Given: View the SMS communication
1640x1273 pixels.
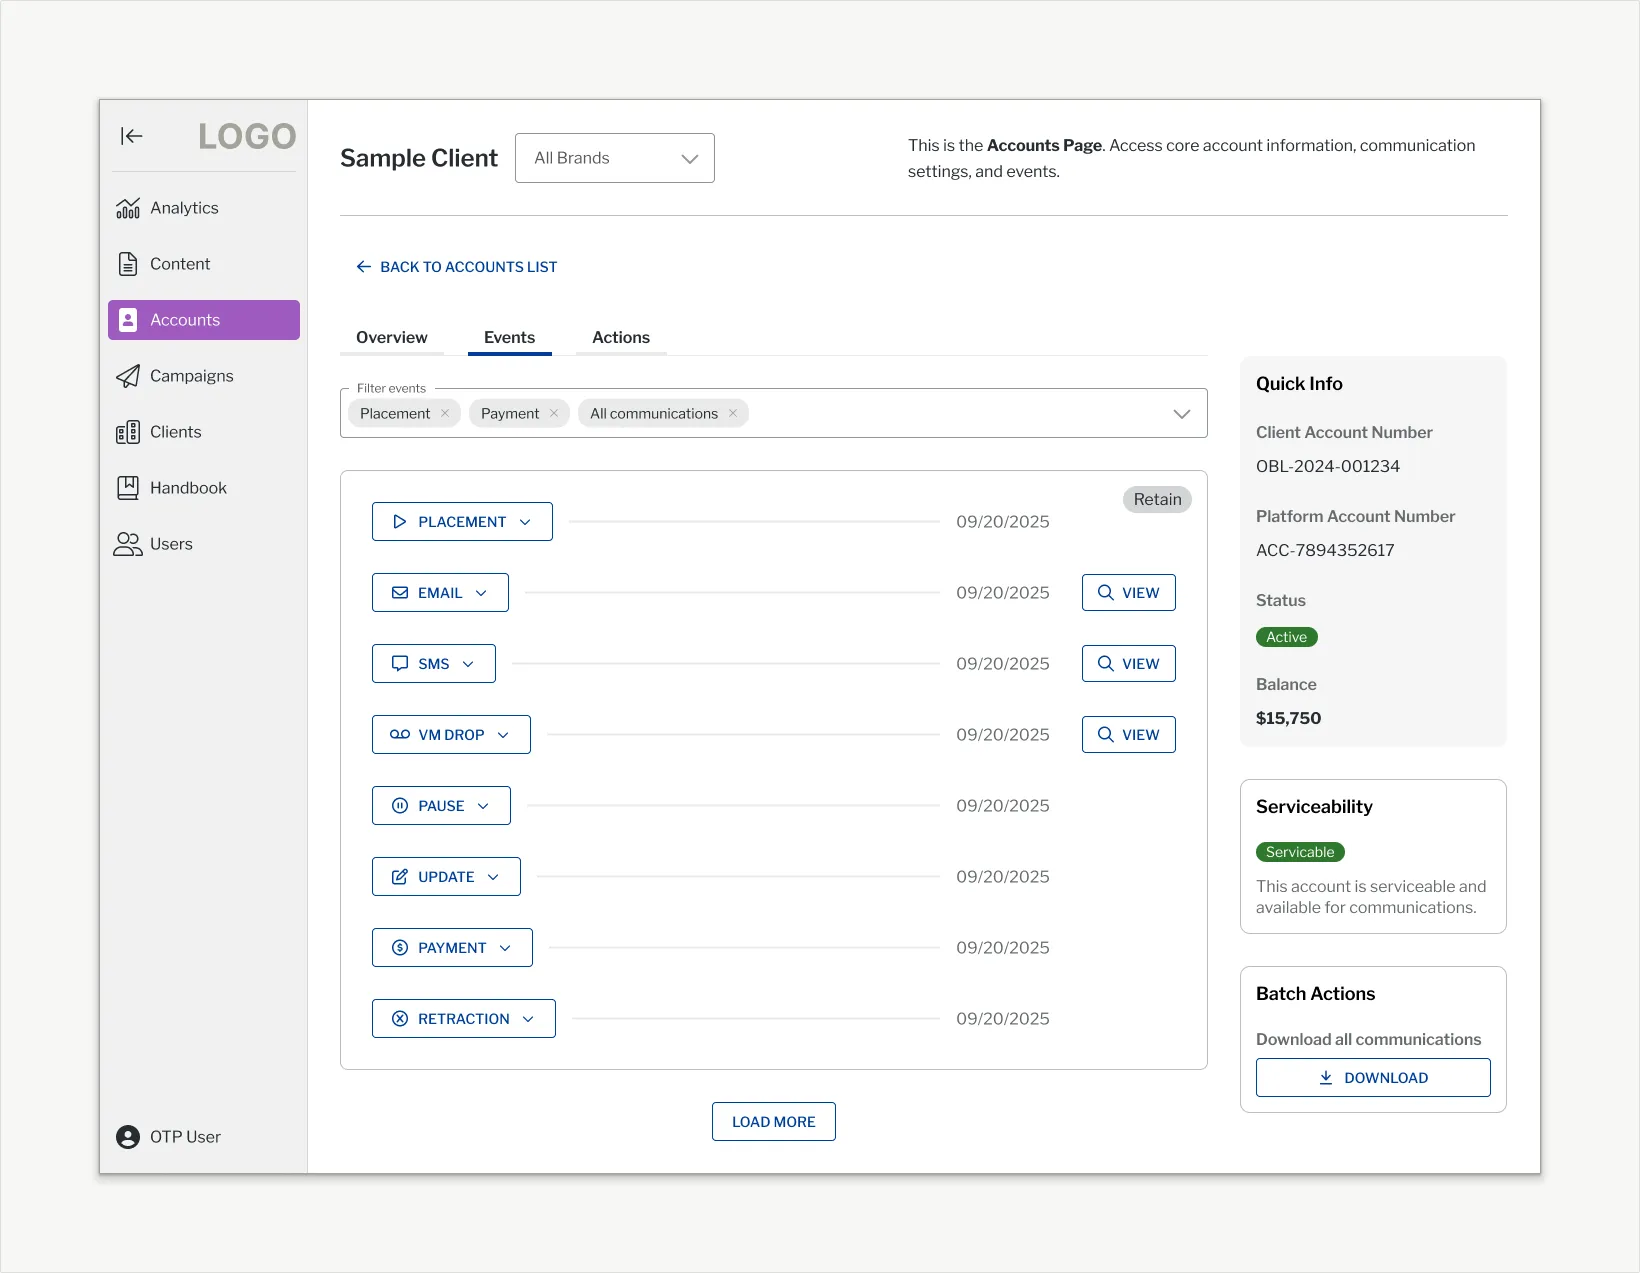Looking at the screenshot, I should 1129,664.
